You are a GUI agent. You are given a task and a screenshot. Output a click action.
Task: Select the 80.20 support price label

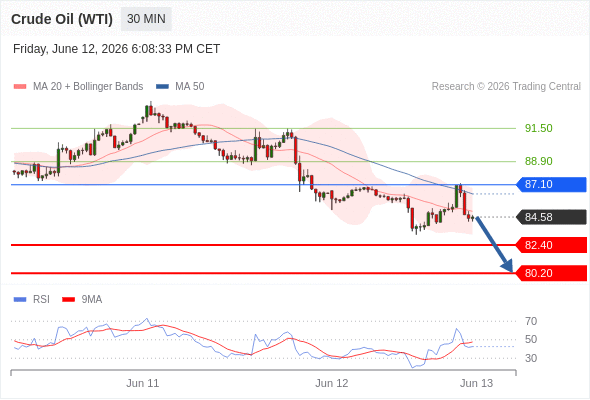pyautogui.click(x=551, y=273)
